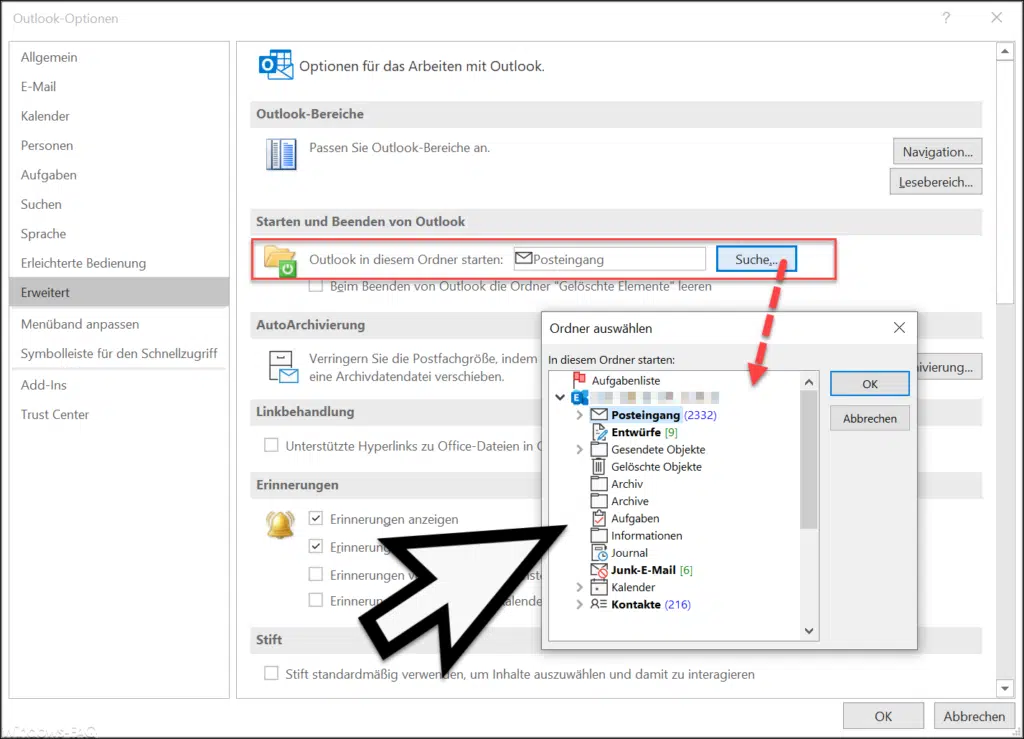Viewport: 1024px width, 739px height.
Task: Click the yellow reminders bell icon
Action: point(280,523)
